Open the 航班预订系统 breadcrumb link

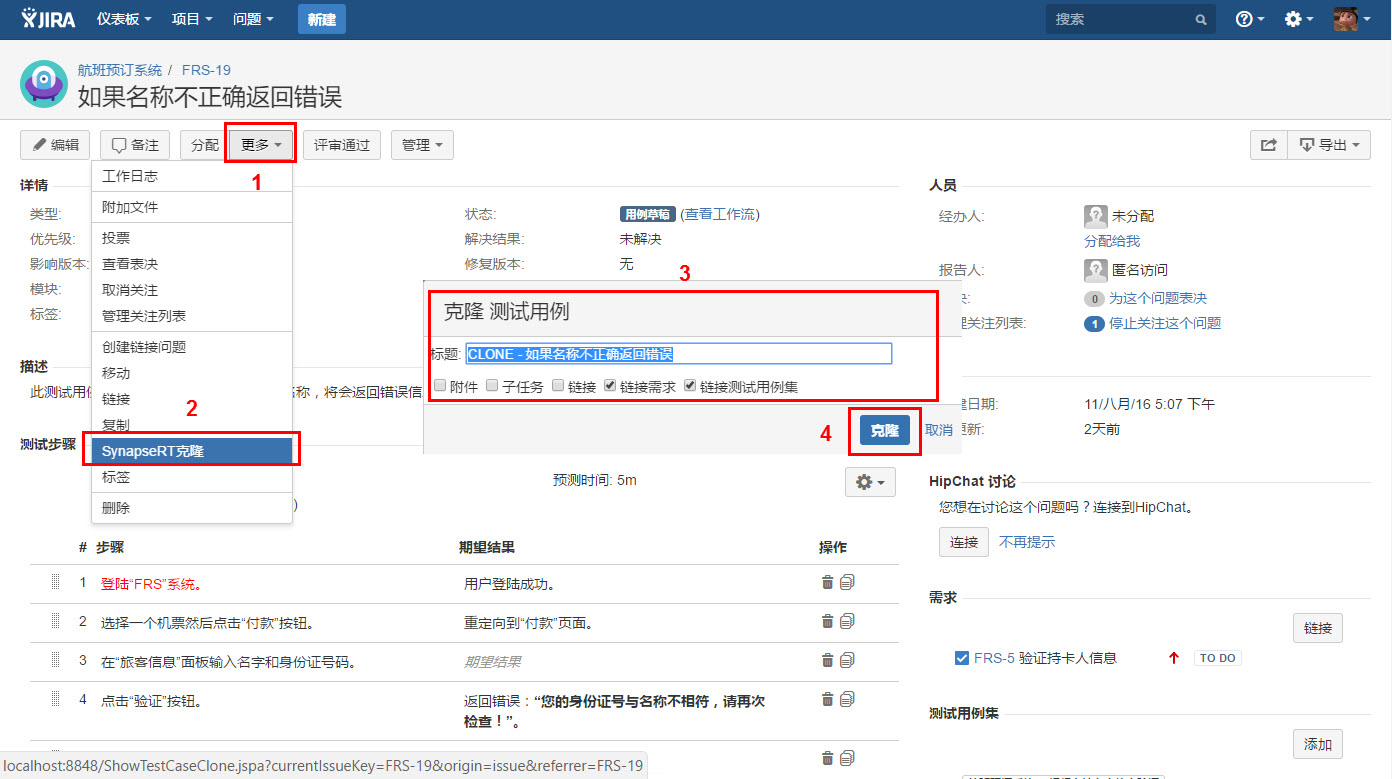120,70
